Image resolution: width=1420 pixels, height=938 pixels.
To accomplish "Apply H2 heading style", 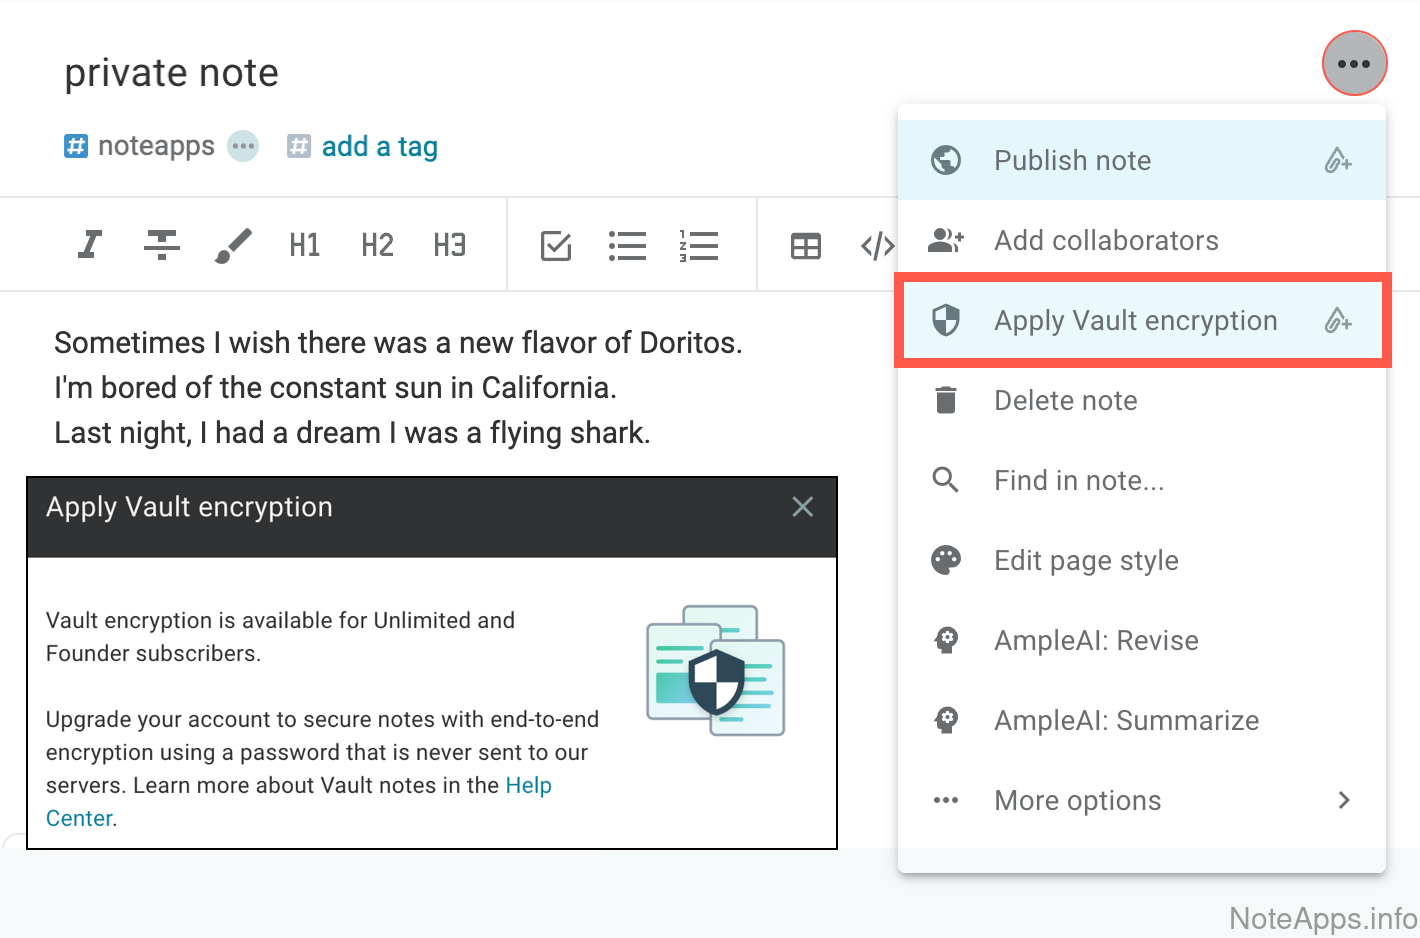I will 377,245.
